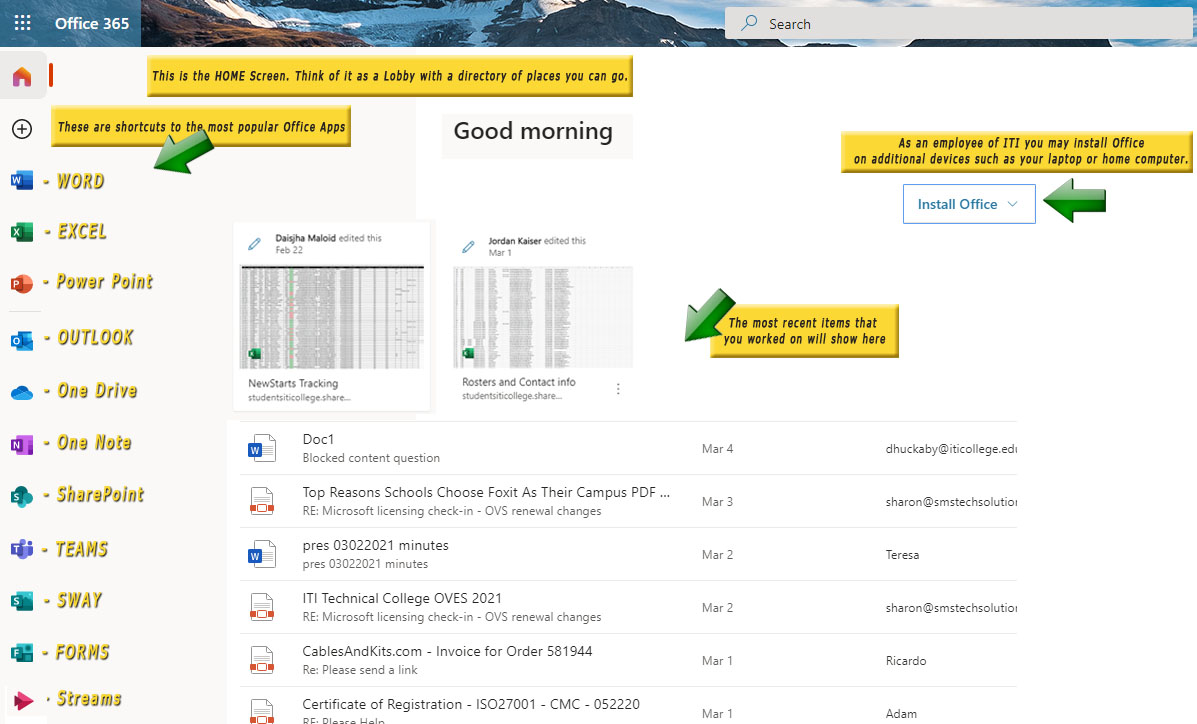Viewport: 1197px width, 724px height.
Task: Click the Create new plus icon
Action: [x=22, y=129]
